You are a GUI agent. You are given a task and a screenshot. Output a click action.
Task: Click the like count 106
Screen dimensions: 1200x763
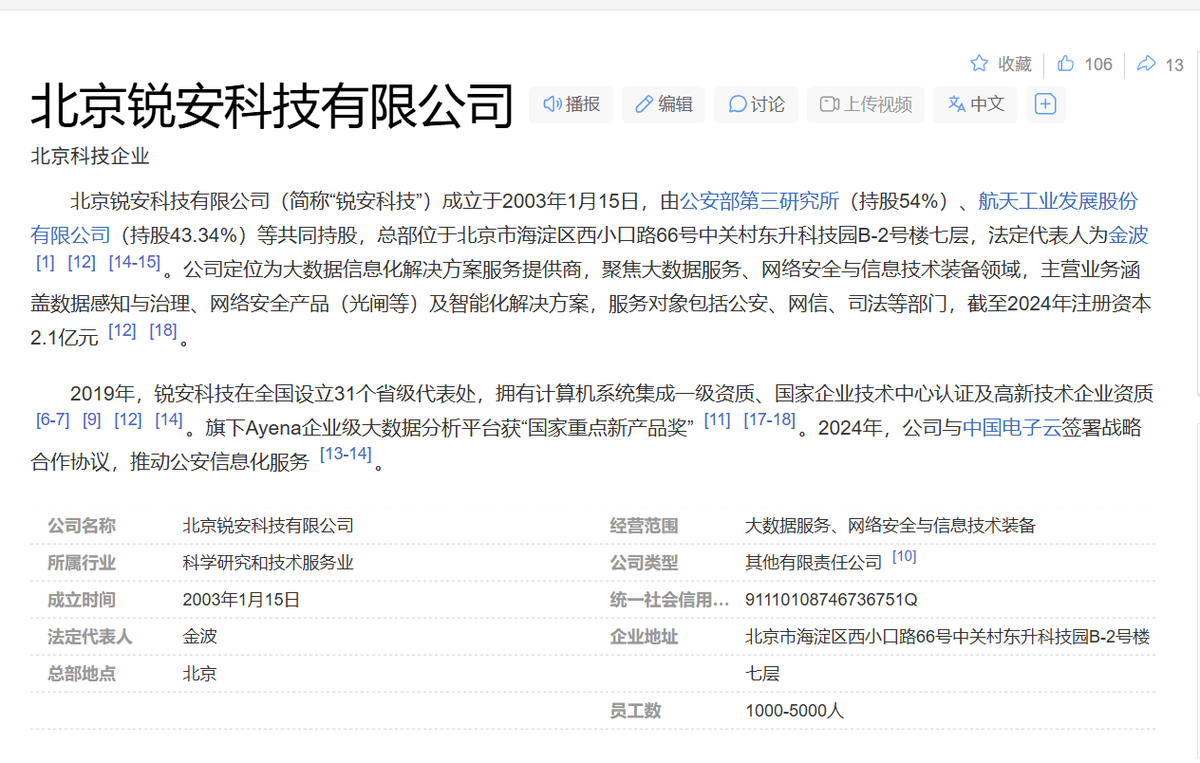pos(1098,64)
